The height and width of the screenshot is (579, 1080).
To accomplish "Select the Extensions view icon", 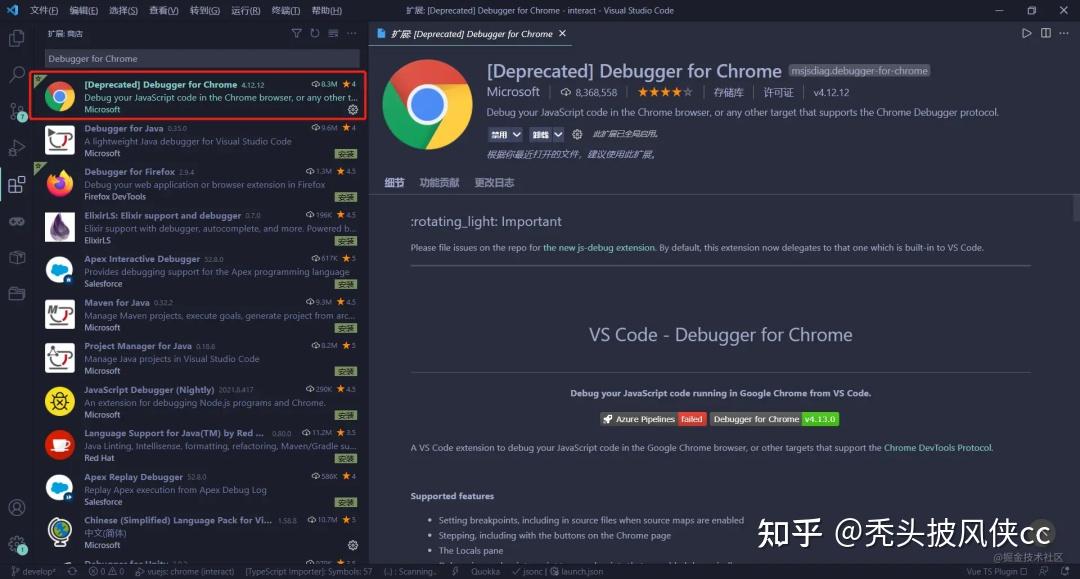I will click(17, 184).
